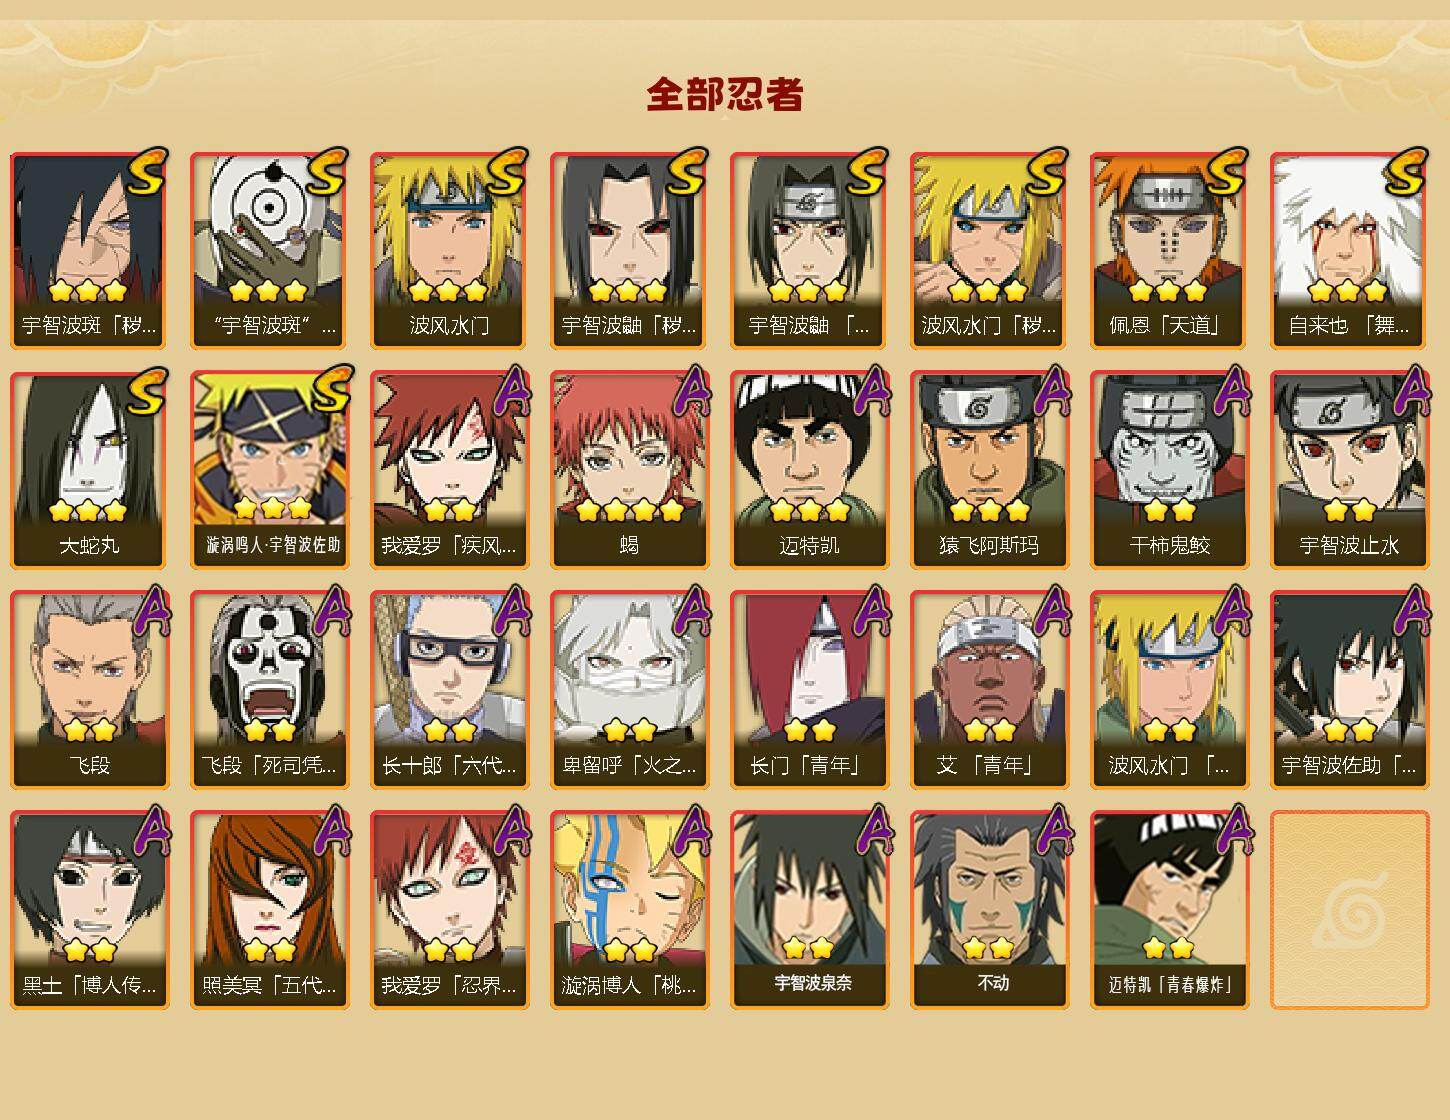Click the 不动 ninja card

click(x=990, y=910)
